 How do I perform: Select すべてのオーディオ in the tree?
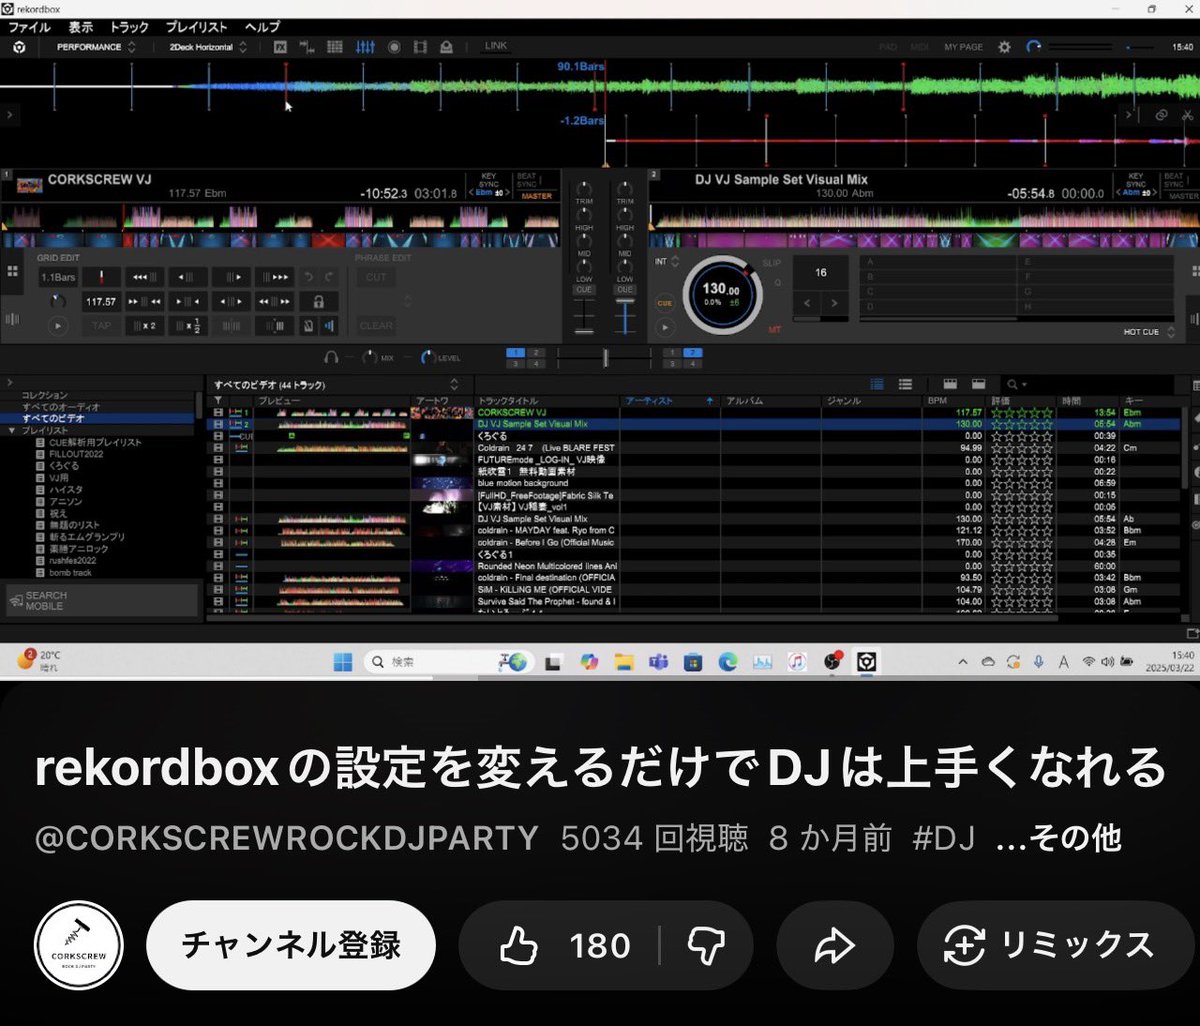(x=61, y=407)
